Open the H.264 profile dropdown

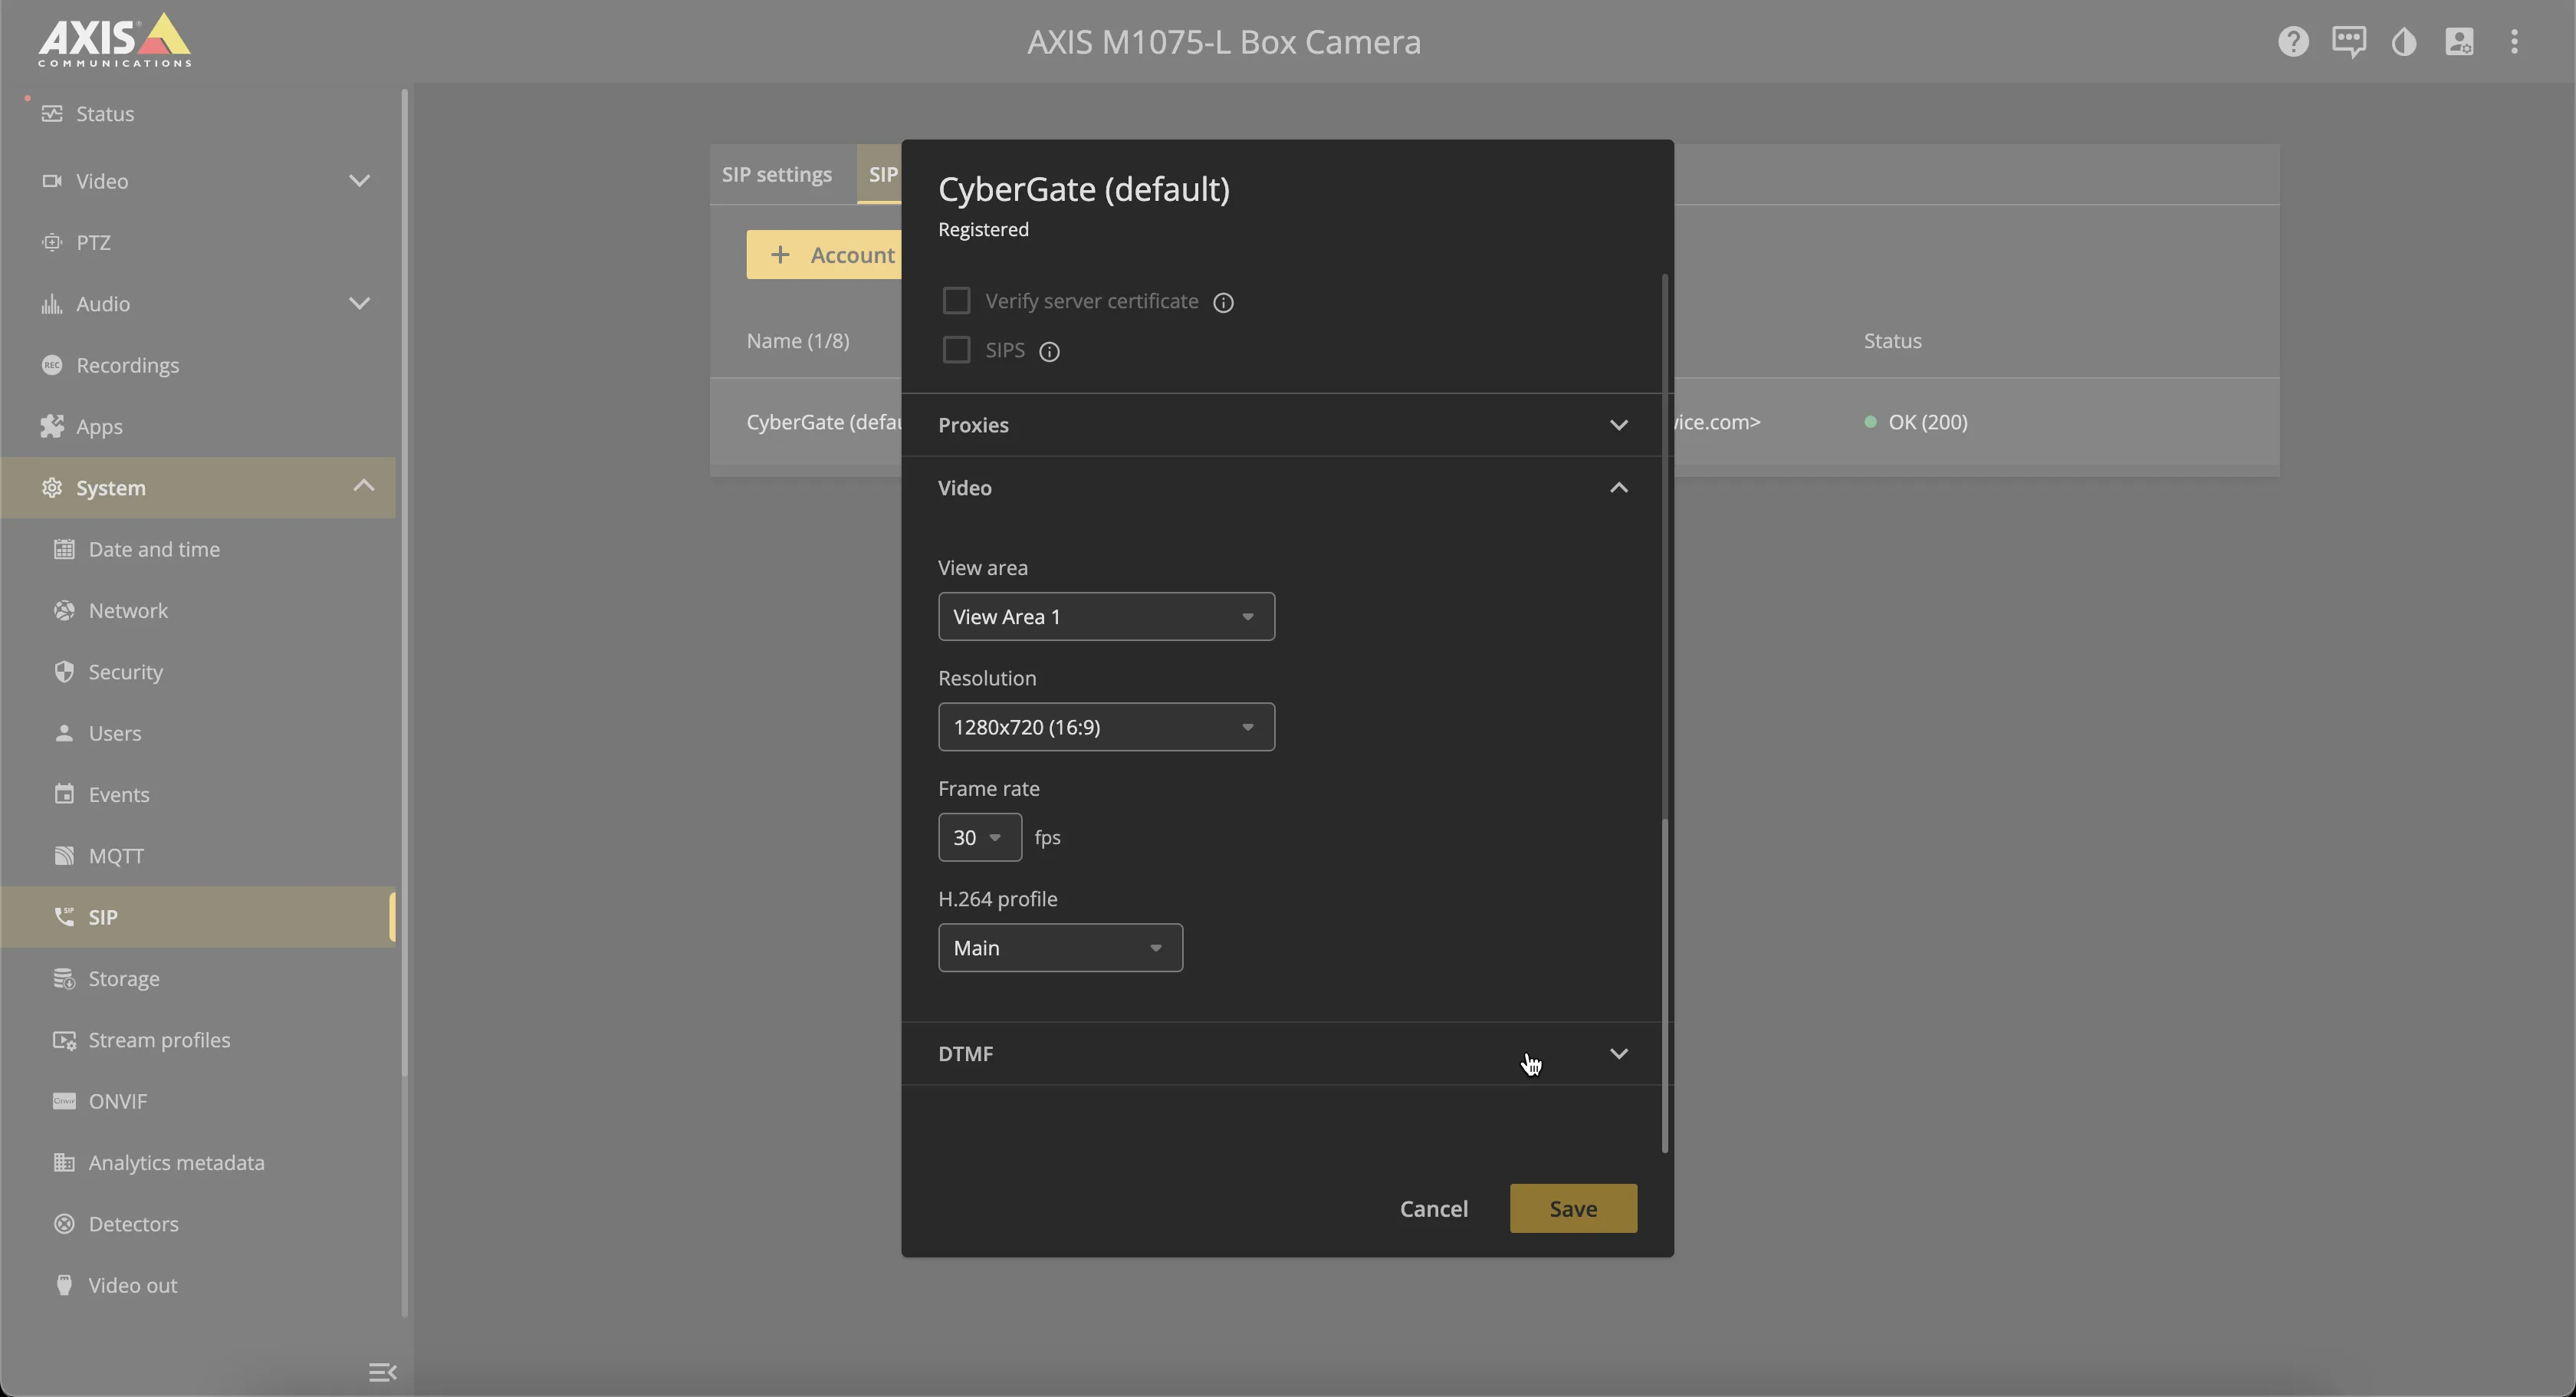1060,947
